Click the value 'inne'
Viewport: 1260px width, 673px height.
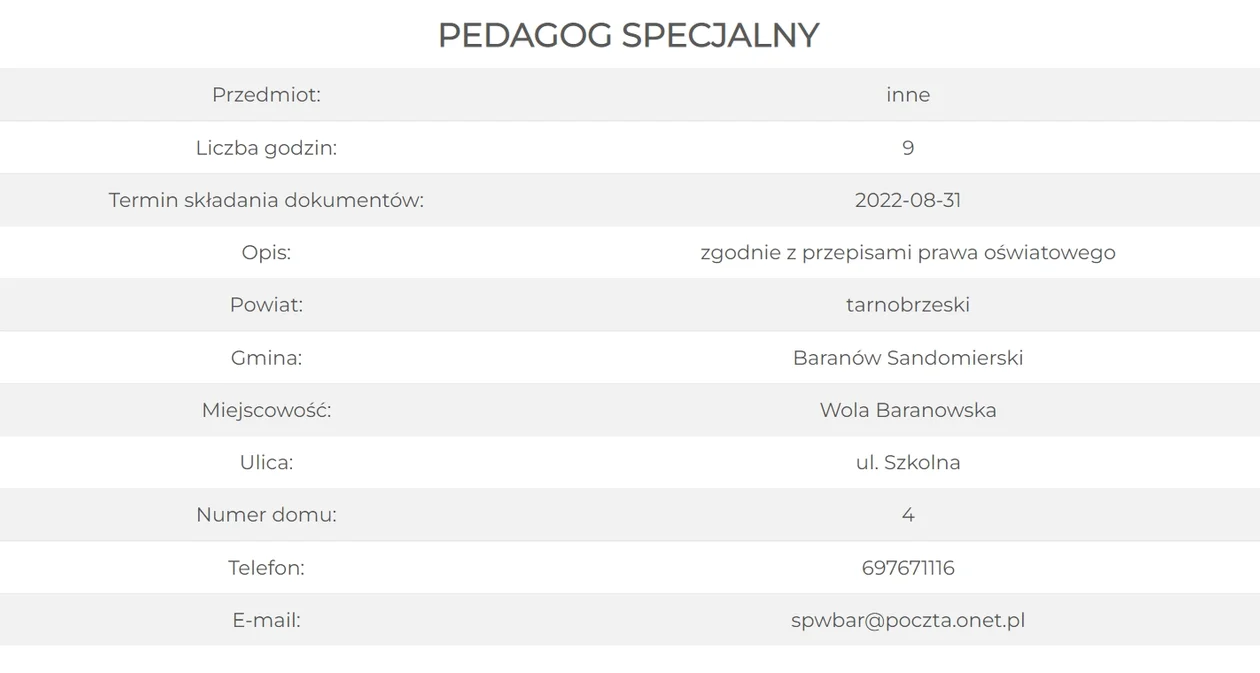click(x=908, y=95)
